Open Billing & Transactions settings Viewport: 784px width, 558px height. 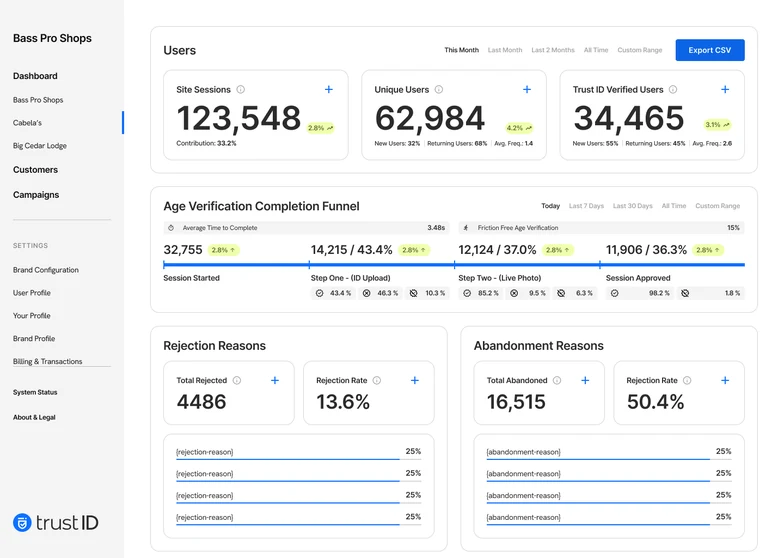tap(48, 362)
